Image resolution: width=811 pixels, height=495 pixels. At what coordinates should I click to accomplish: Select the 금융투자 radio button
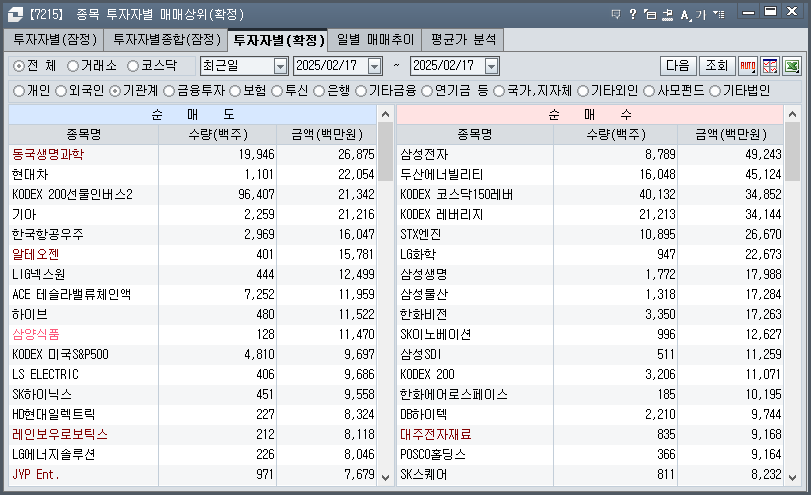coord(169,91)
